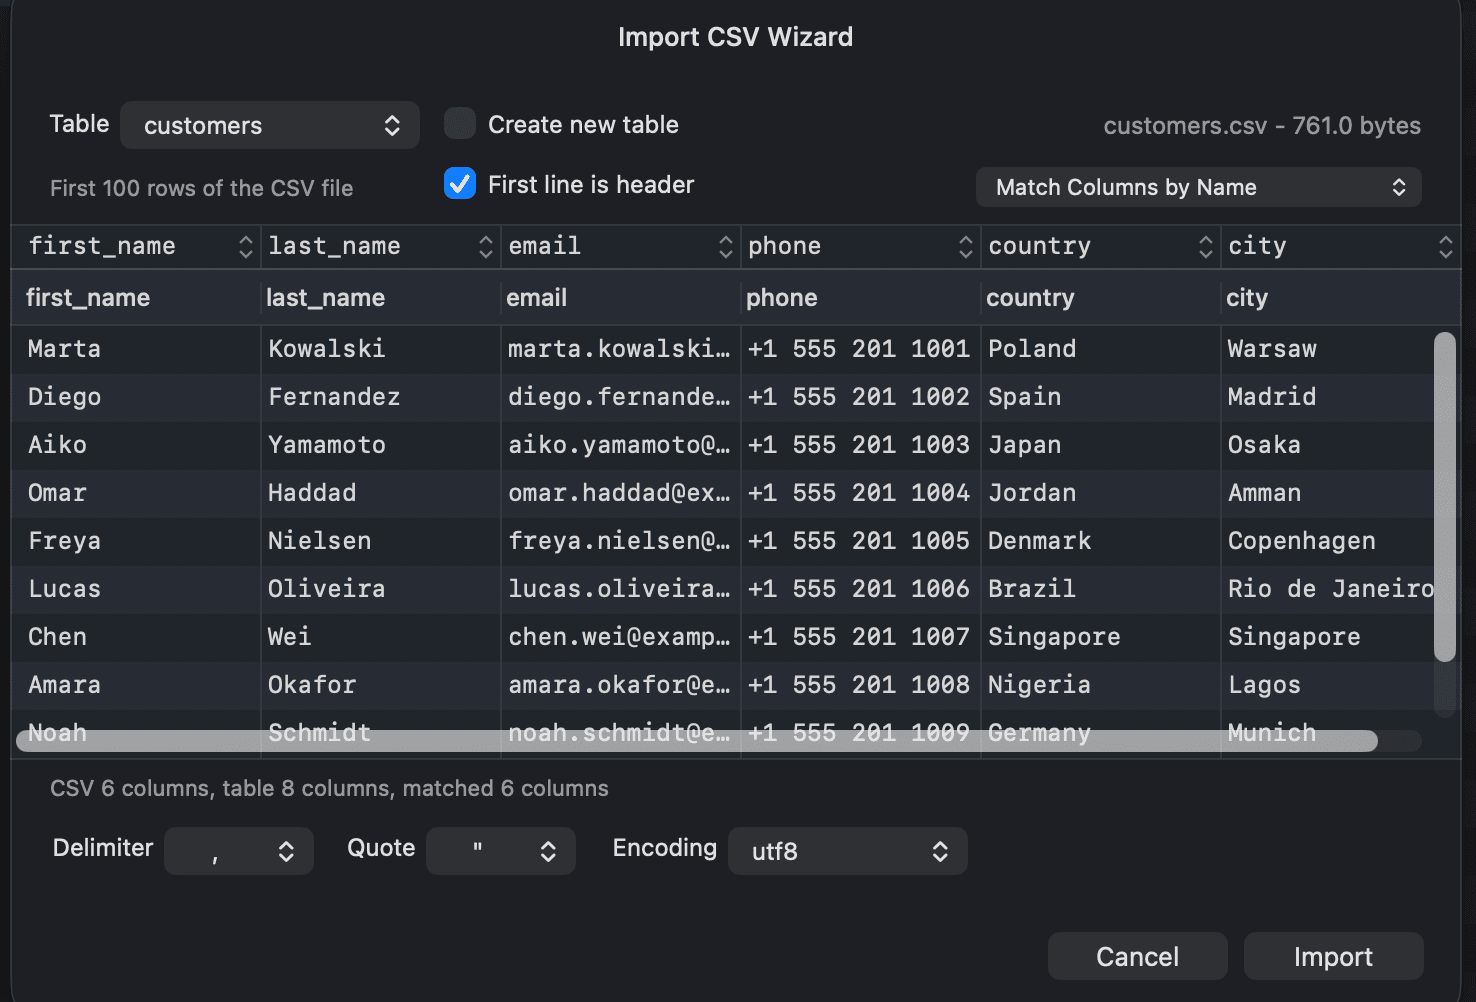This screenshot has height=1002, width=1476.
Task: Click the email cell chen.wei@examp…
Action: pos(619,637)
